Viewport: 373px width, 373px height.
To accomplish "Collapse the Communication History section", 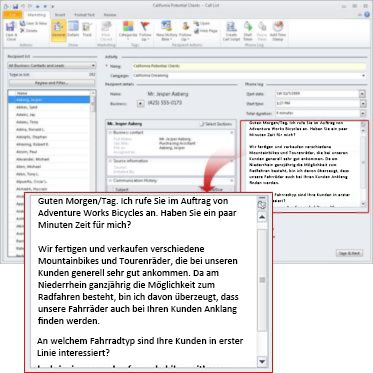I will coord(232,181).
